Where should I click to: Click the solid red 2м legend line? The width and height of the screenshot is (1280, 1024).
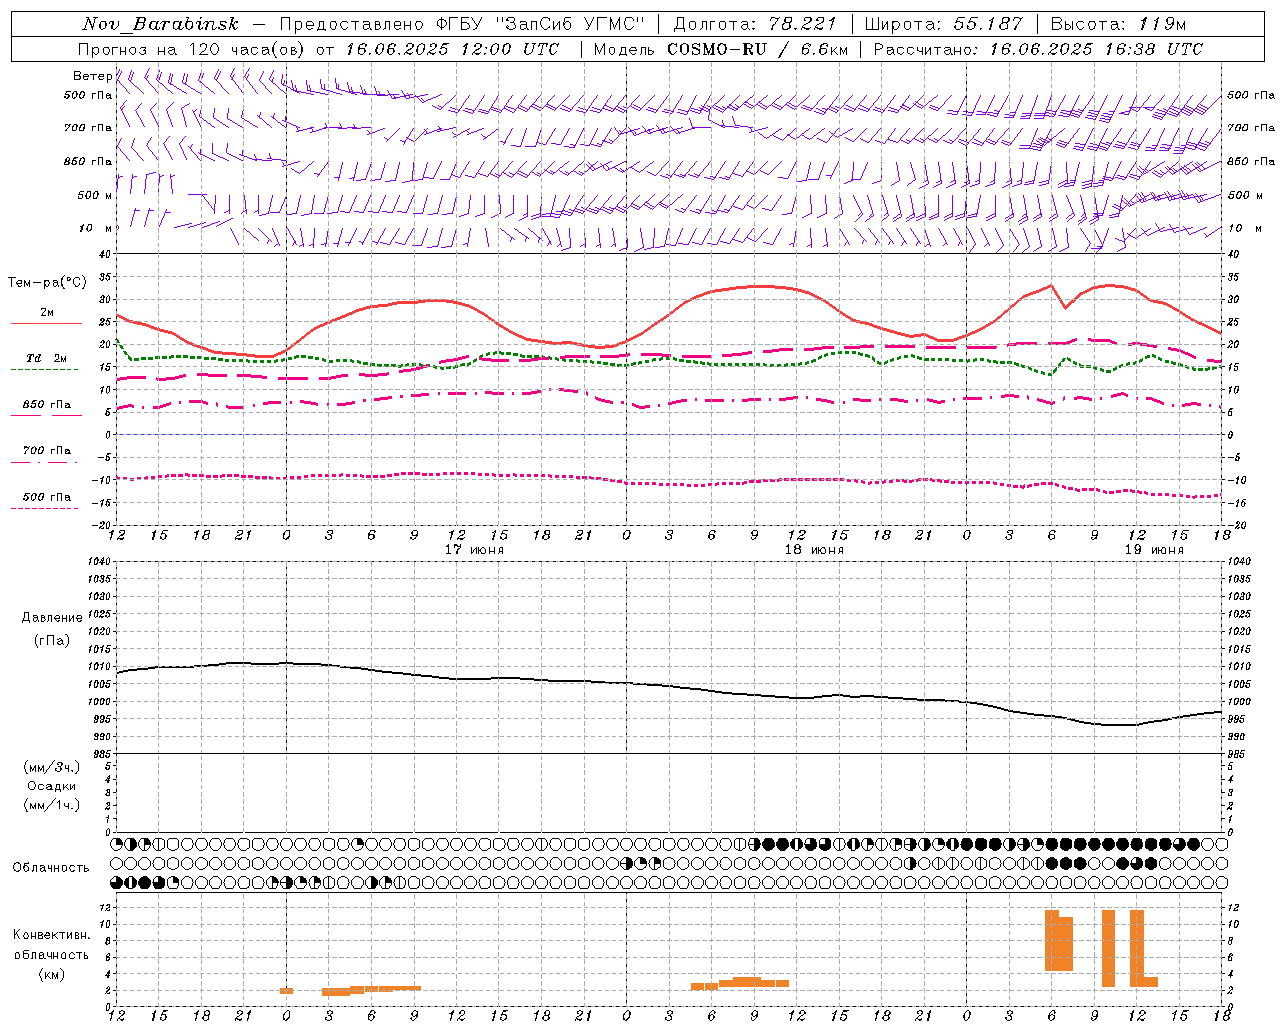click(x=46, y=323)
